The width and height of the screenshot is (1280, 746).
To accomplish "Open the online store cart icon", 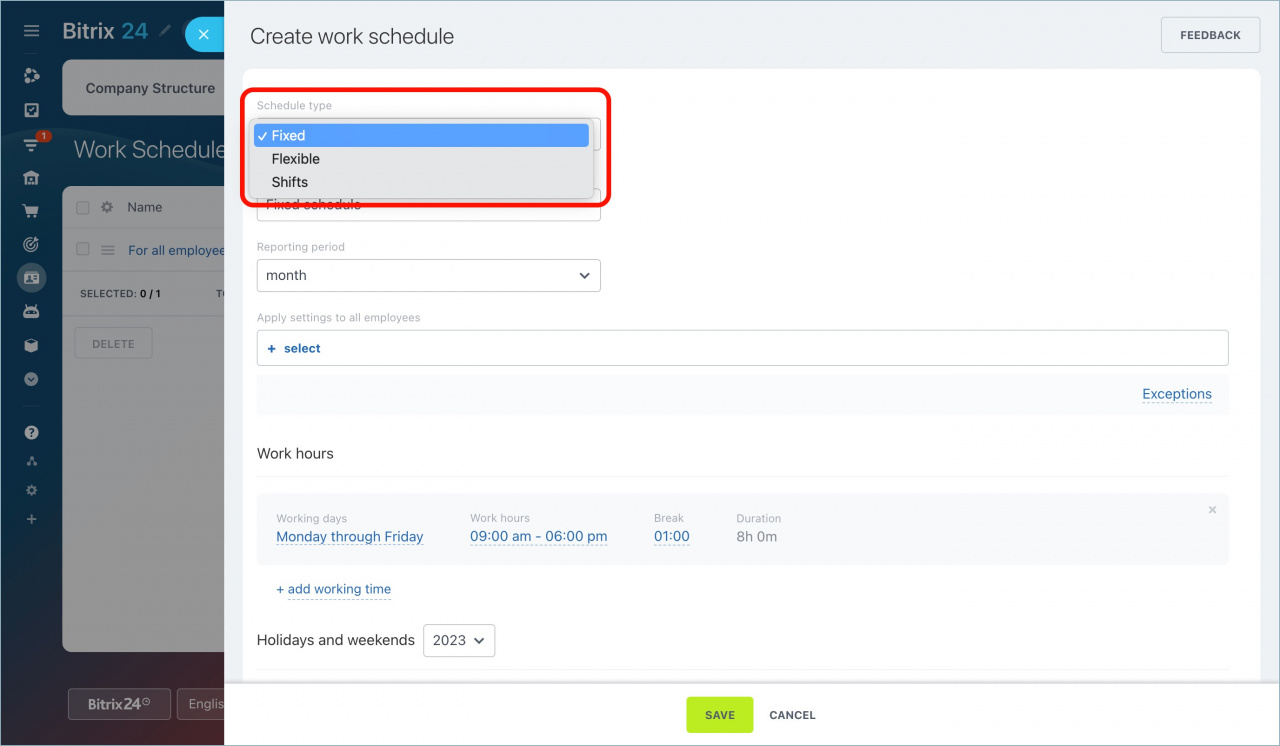I will click(x=31, y=211).
